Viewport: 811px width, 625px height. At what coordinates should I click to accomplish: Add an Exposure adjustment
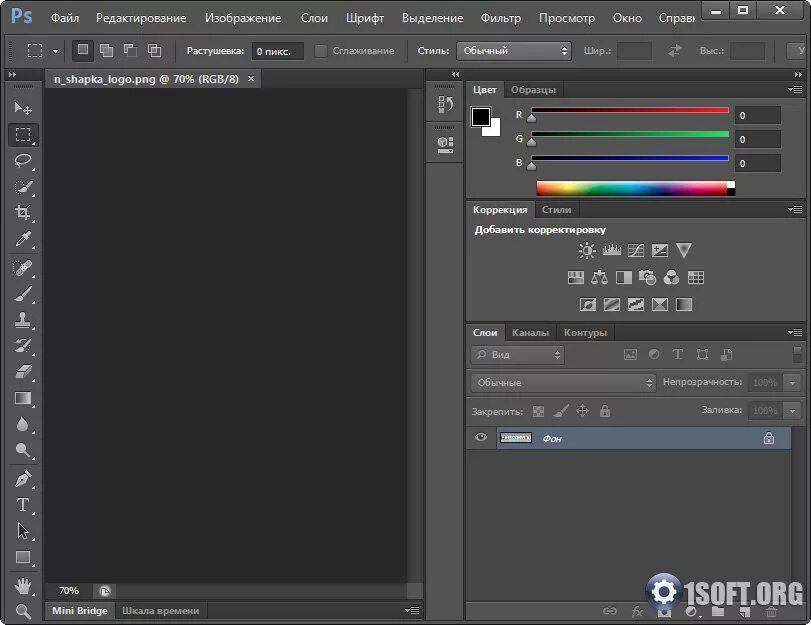coord(659,251)
